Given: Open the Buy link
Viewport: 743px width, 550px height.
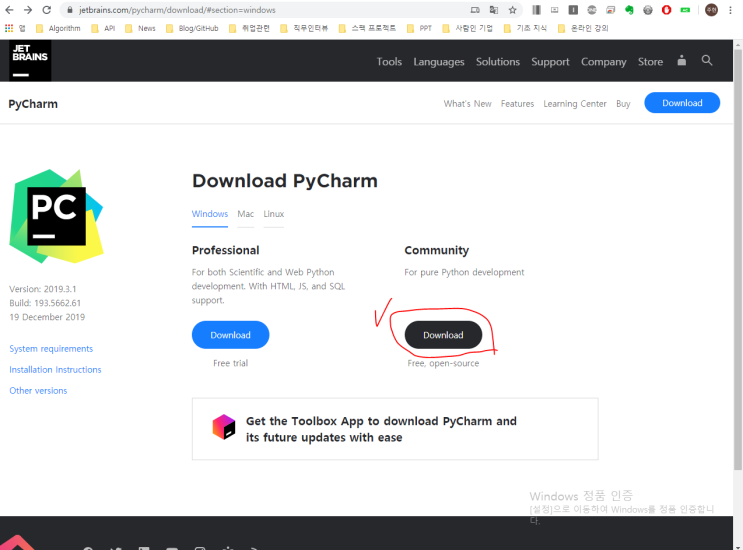Looking at the screenshot, I should pyautogui.click(x=623, y=104).
